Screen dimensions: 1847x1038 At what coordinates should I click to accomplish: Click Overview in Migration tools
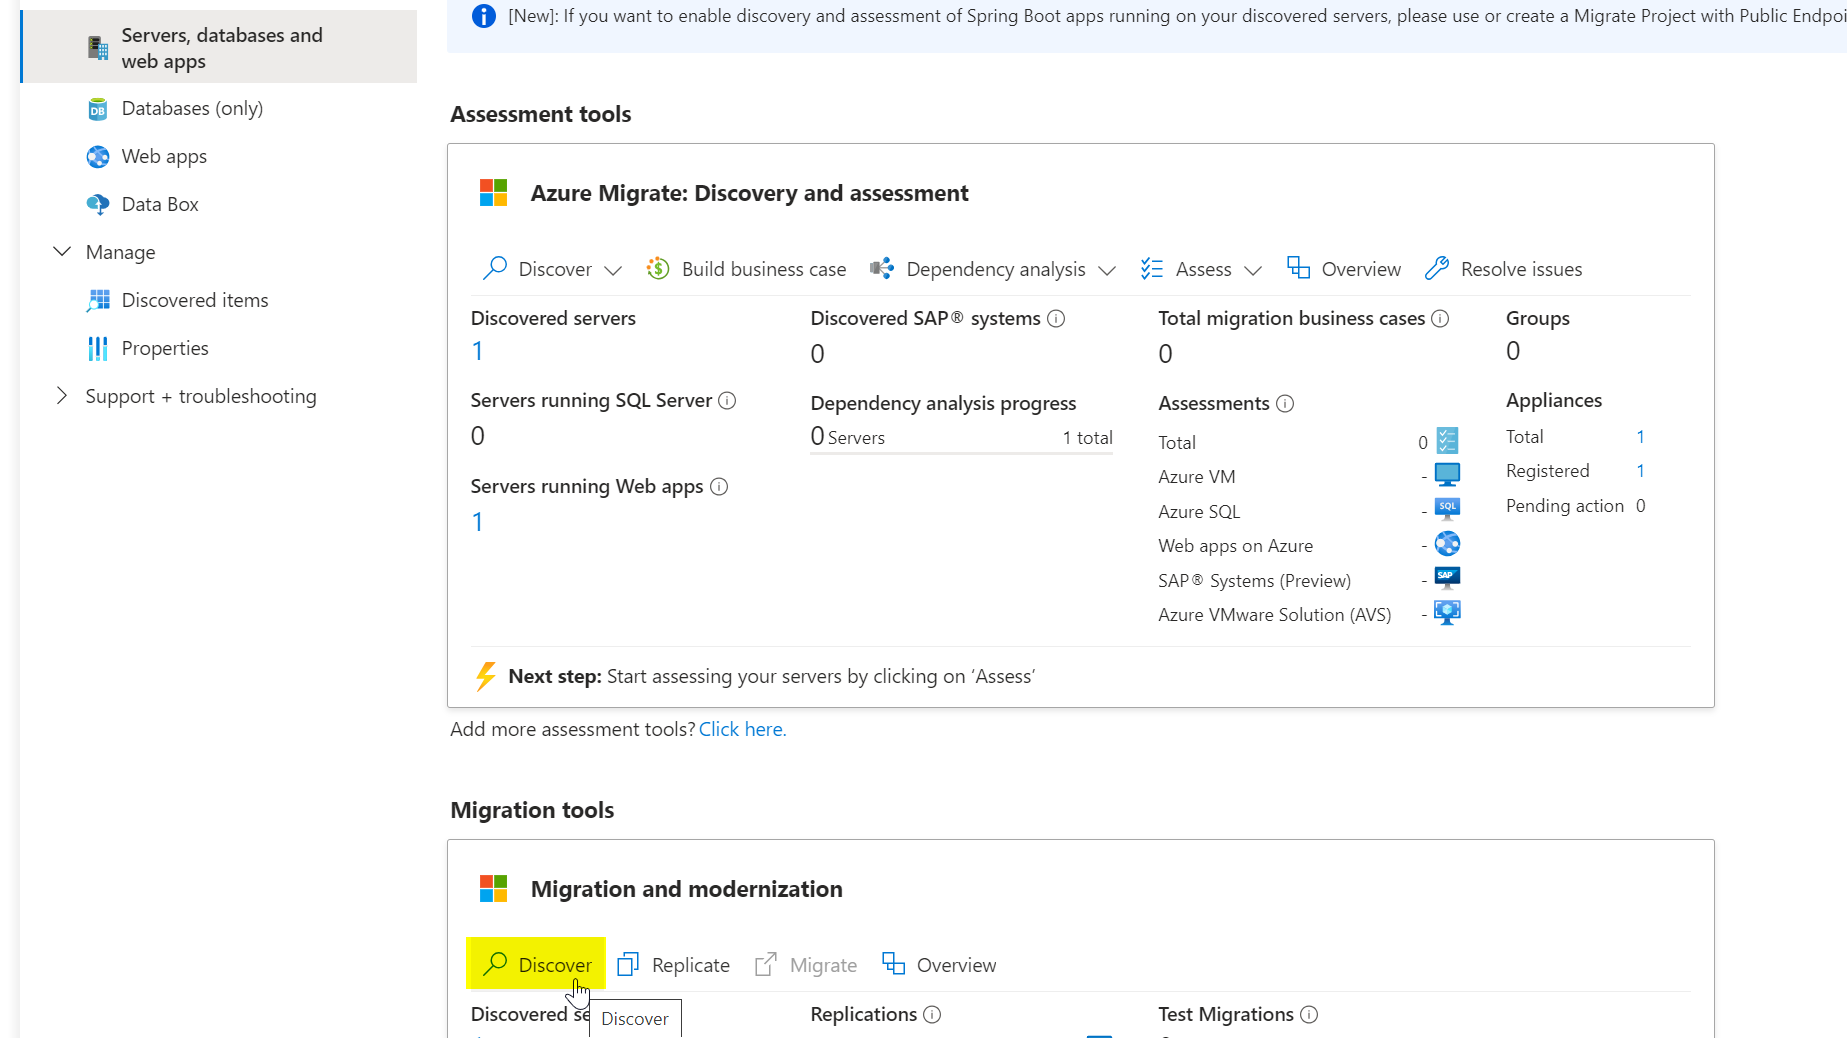[939, 965]
